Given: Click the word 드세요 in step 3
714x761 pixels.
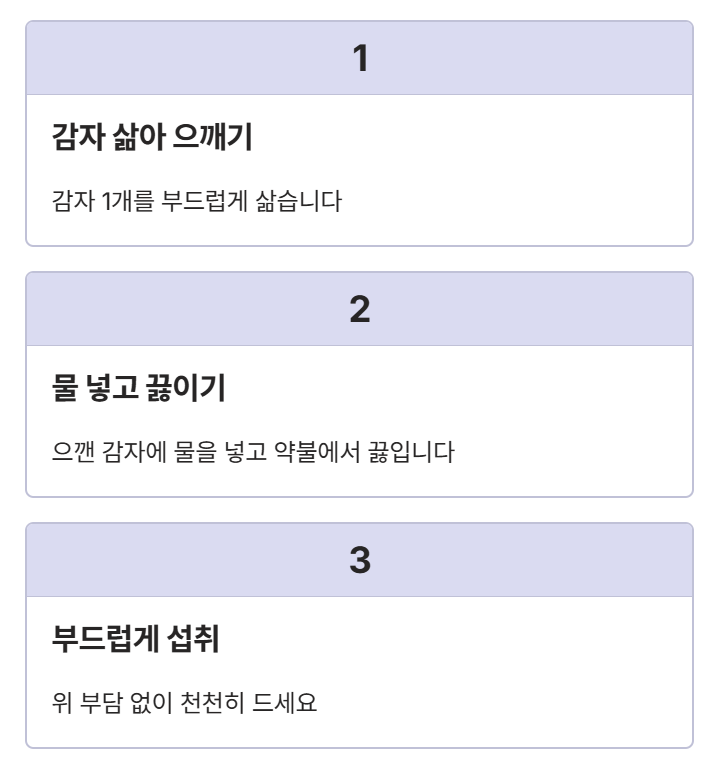Looking at the screenshot, I should point(284,703).
